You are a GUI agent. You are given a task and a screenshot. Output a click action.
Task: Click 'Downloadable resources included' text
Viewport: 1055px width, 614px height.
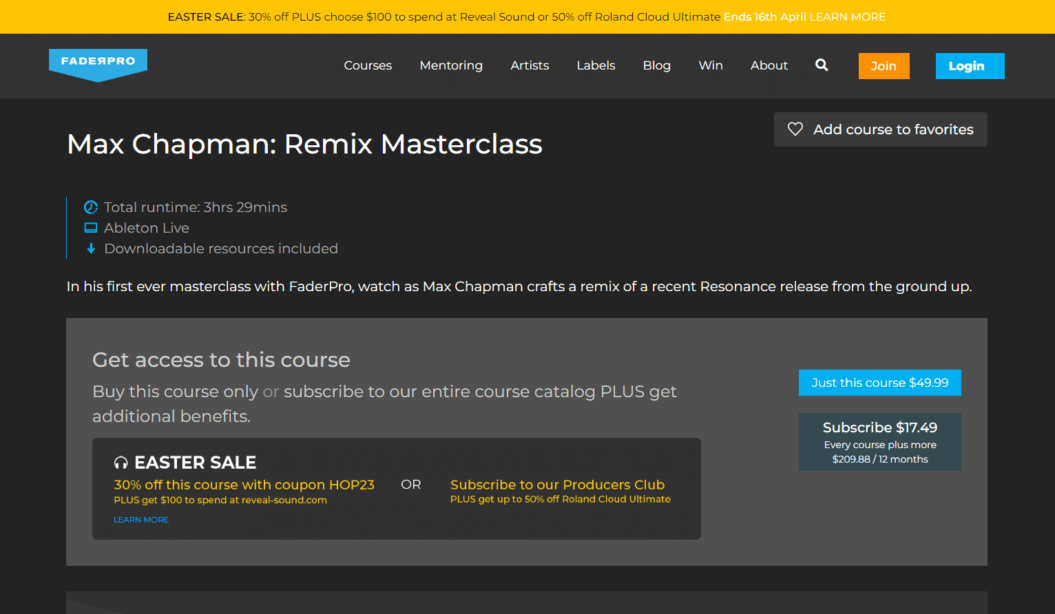221,249
